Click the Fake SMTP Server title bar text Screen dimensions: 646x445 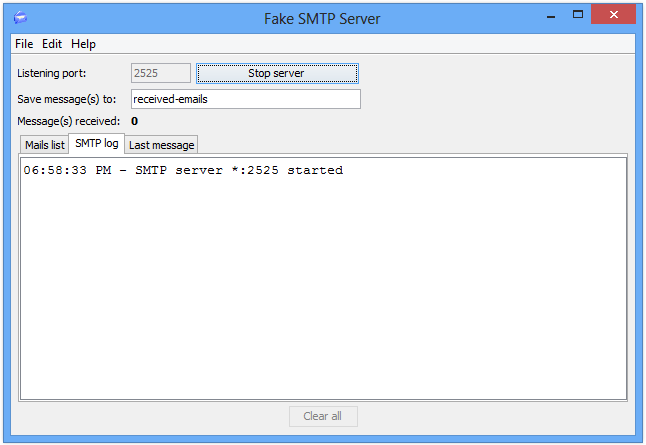click(x=322, y=19)
